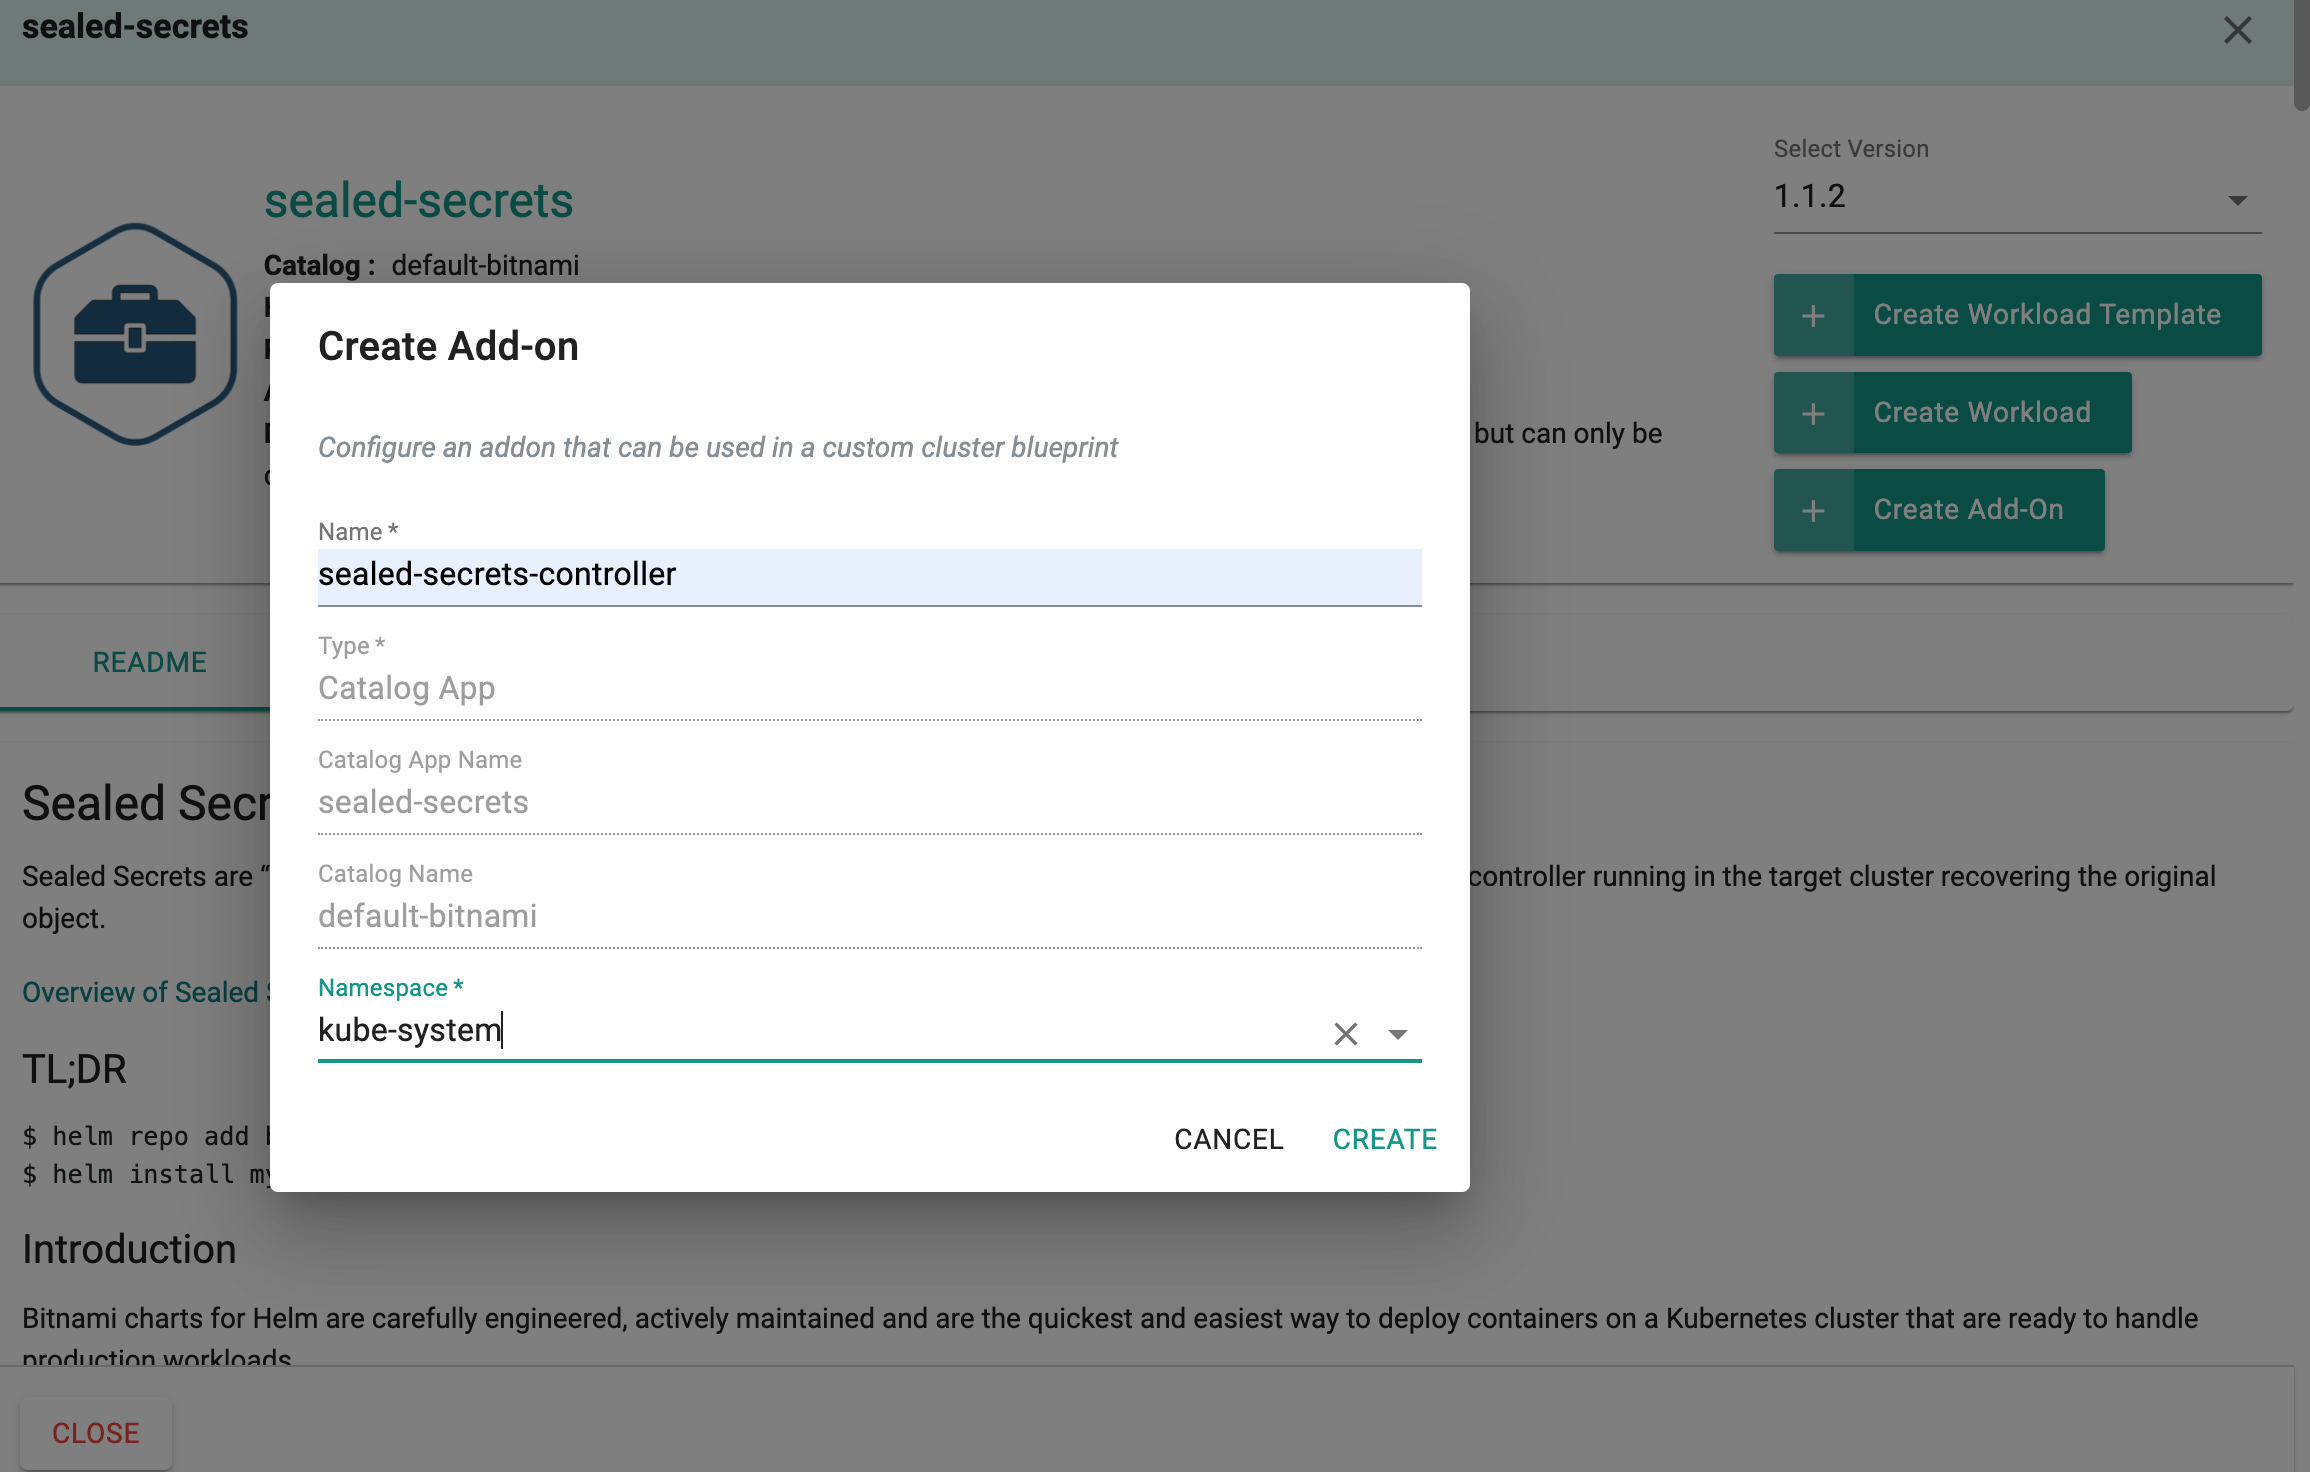Click the red CLOSE button
This screenshot has width=2310, height=1472.
[x=96, y=1433]
